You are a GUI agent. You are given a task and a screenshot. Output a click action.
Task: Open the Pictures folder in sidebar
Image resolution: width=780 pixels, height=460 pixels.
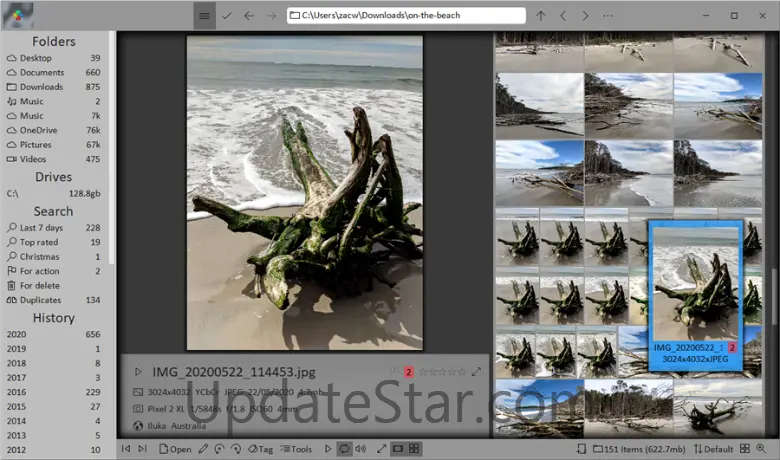[x=53, y=144]
